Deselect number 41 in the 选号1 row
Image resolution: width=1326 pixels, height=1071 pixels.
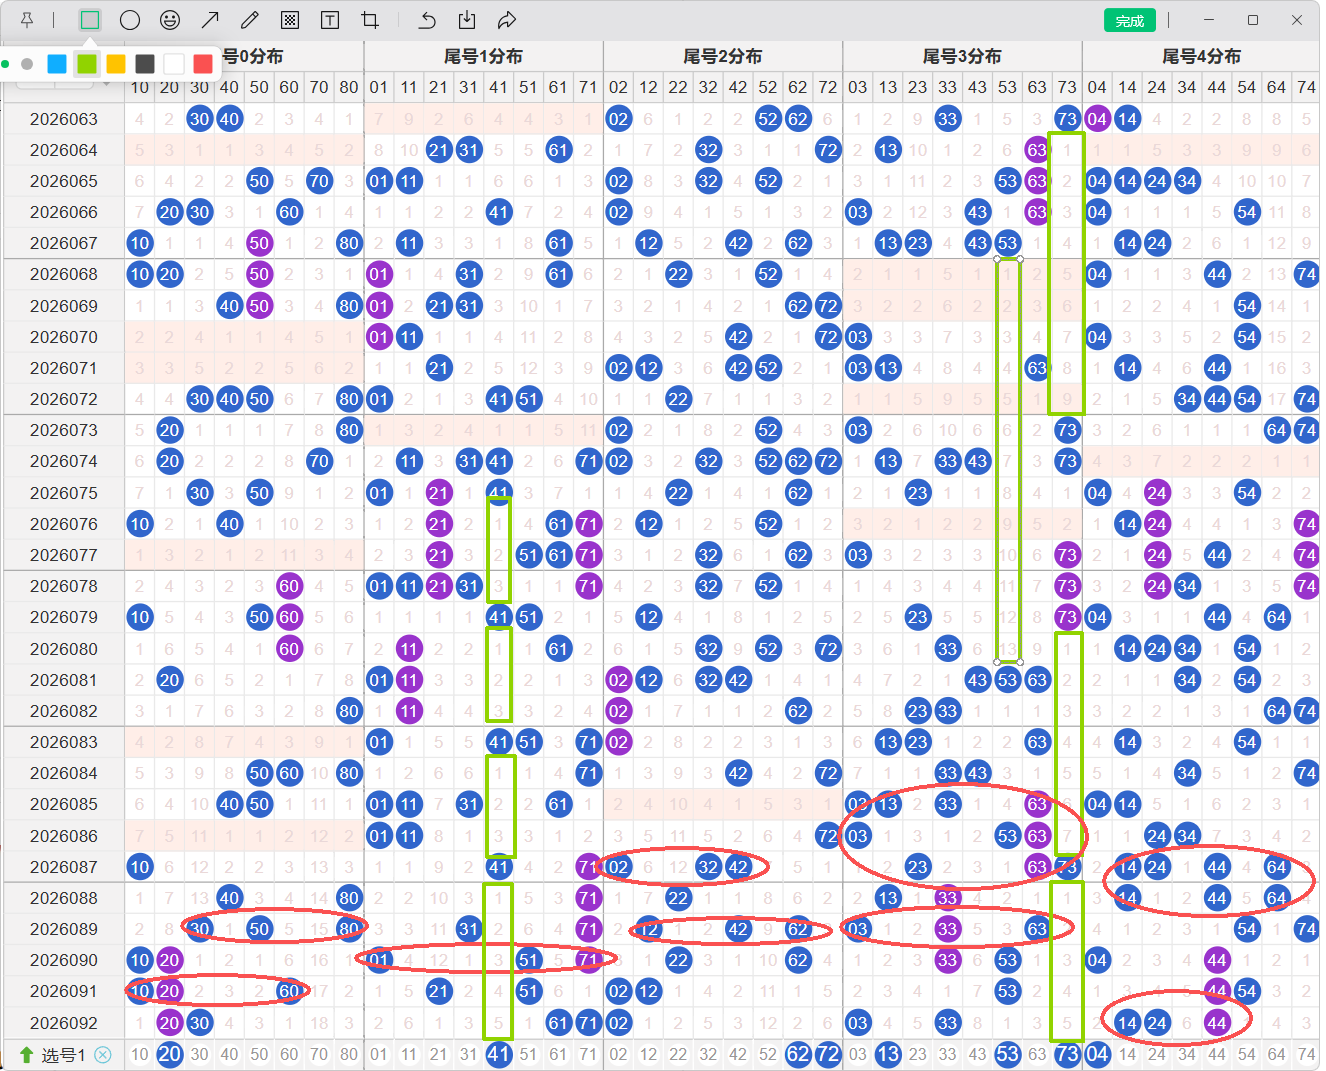coord(498,1054)
